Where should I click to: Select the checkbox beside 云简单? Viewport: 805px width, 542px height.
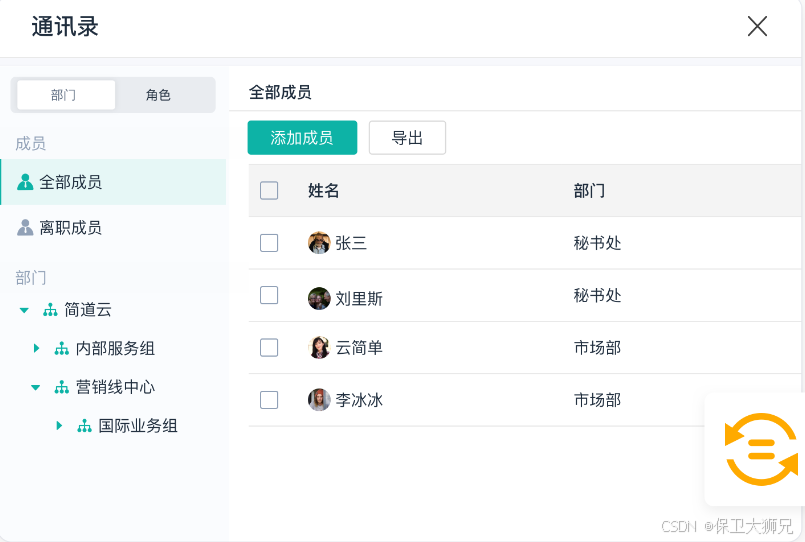[269, 348]
